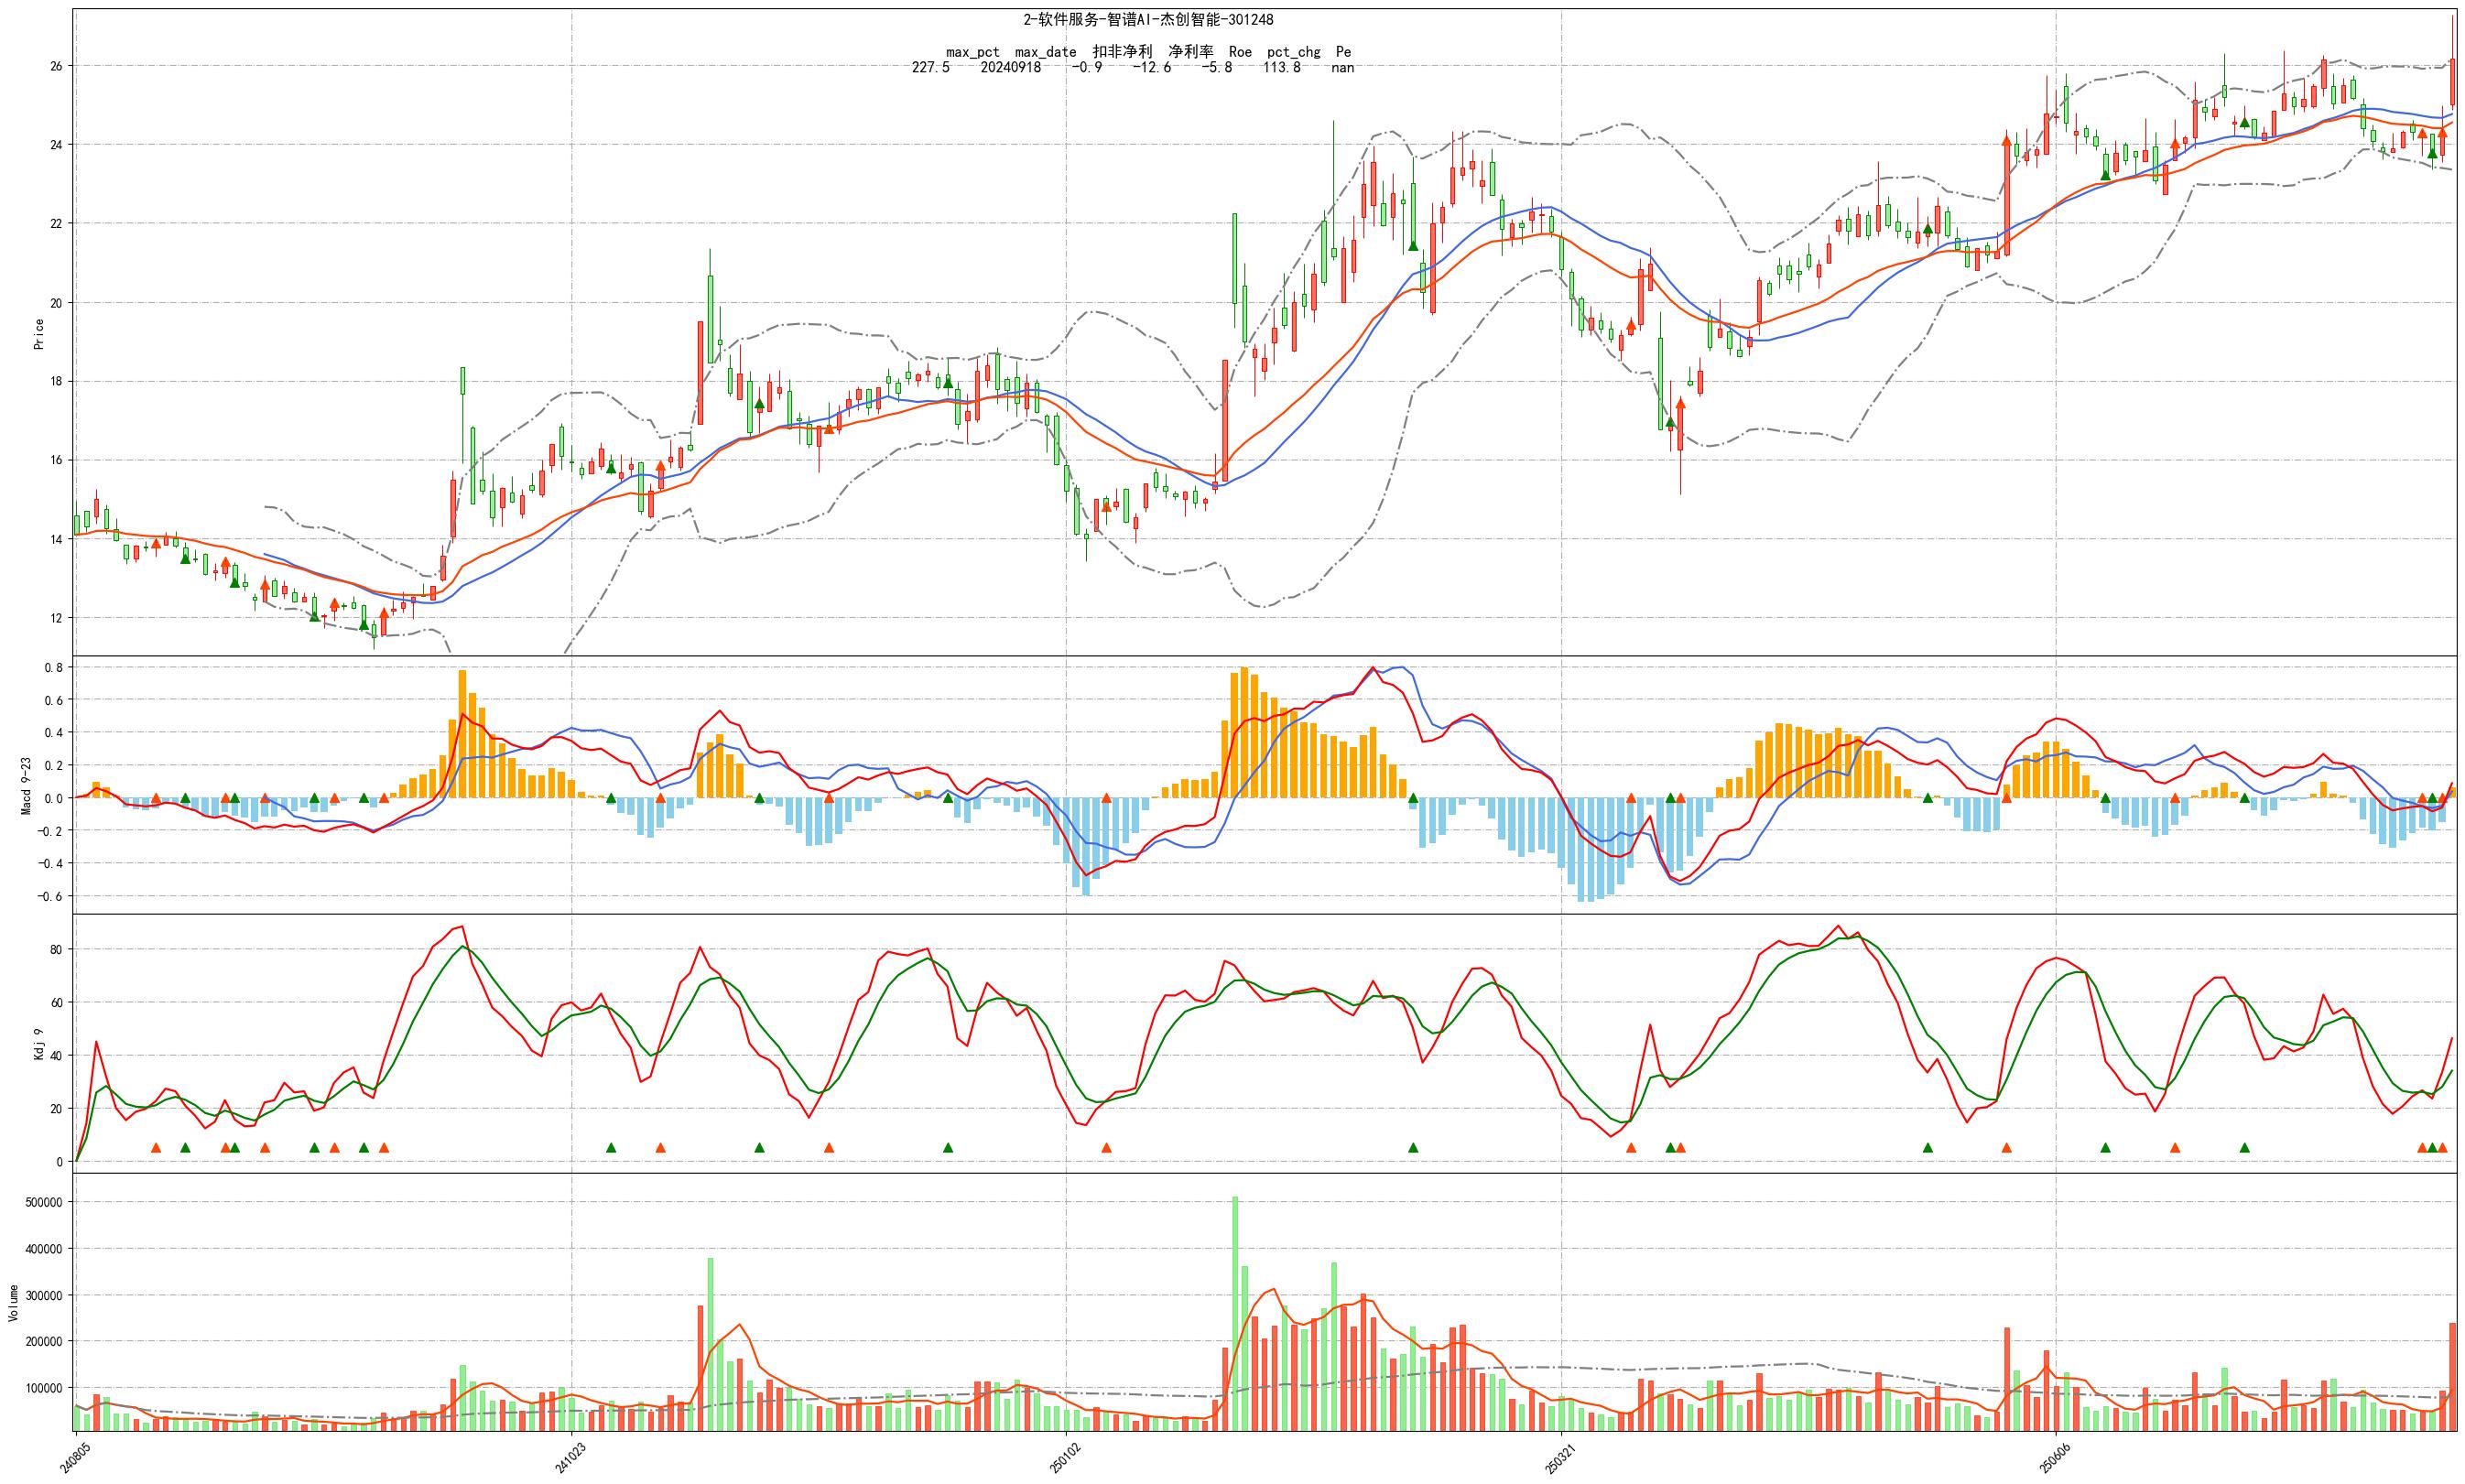Click the max_date column header

[1046, 52]
